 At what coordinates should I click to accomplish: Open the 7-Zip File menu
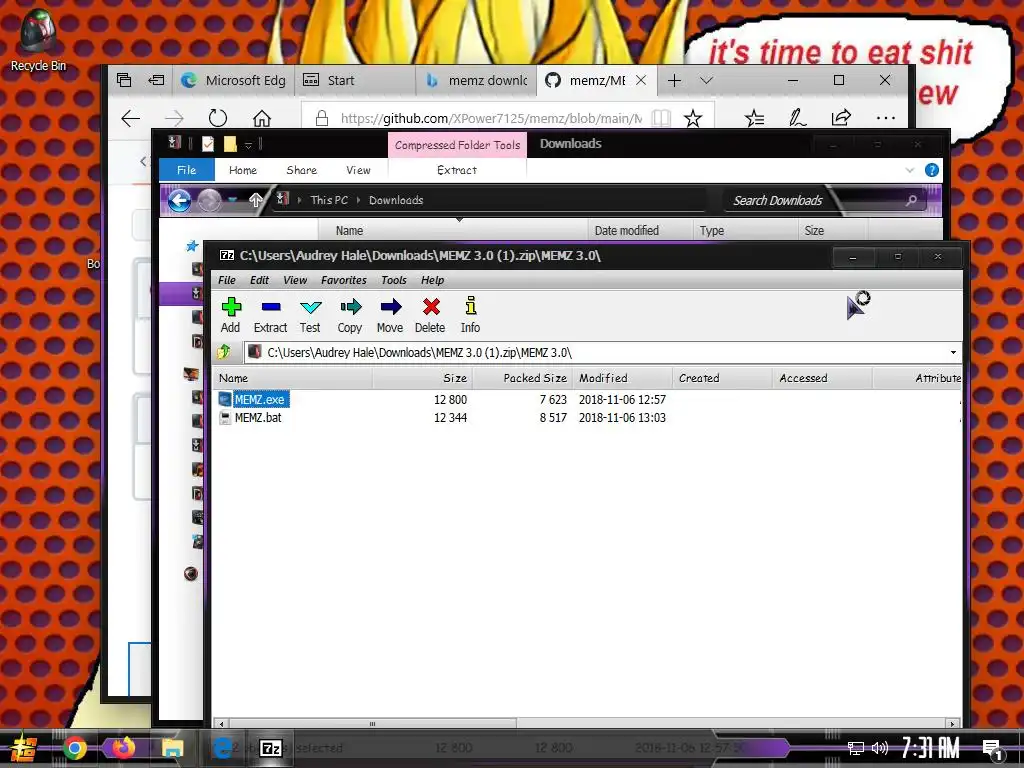pyautogui.click(x=227, y=280)
